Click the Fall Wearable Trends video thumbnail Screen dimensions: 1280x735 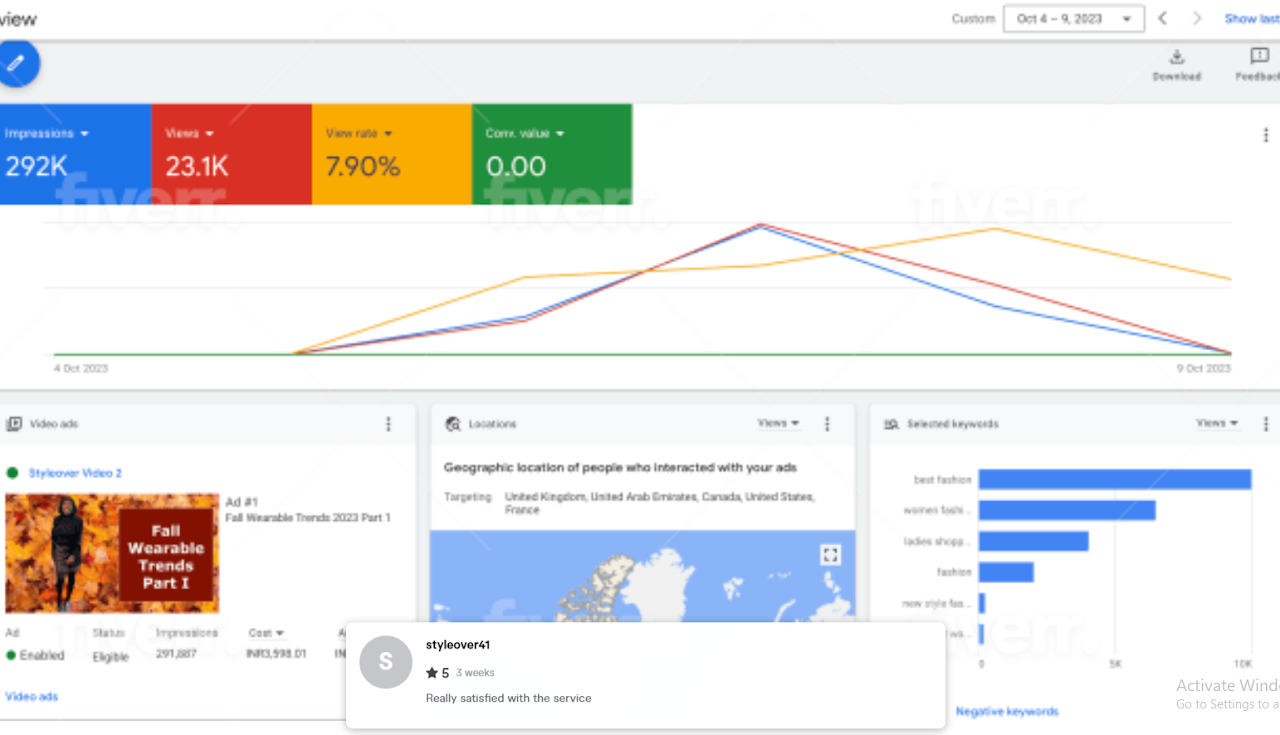pyautogui.click(x=112, y=553)
